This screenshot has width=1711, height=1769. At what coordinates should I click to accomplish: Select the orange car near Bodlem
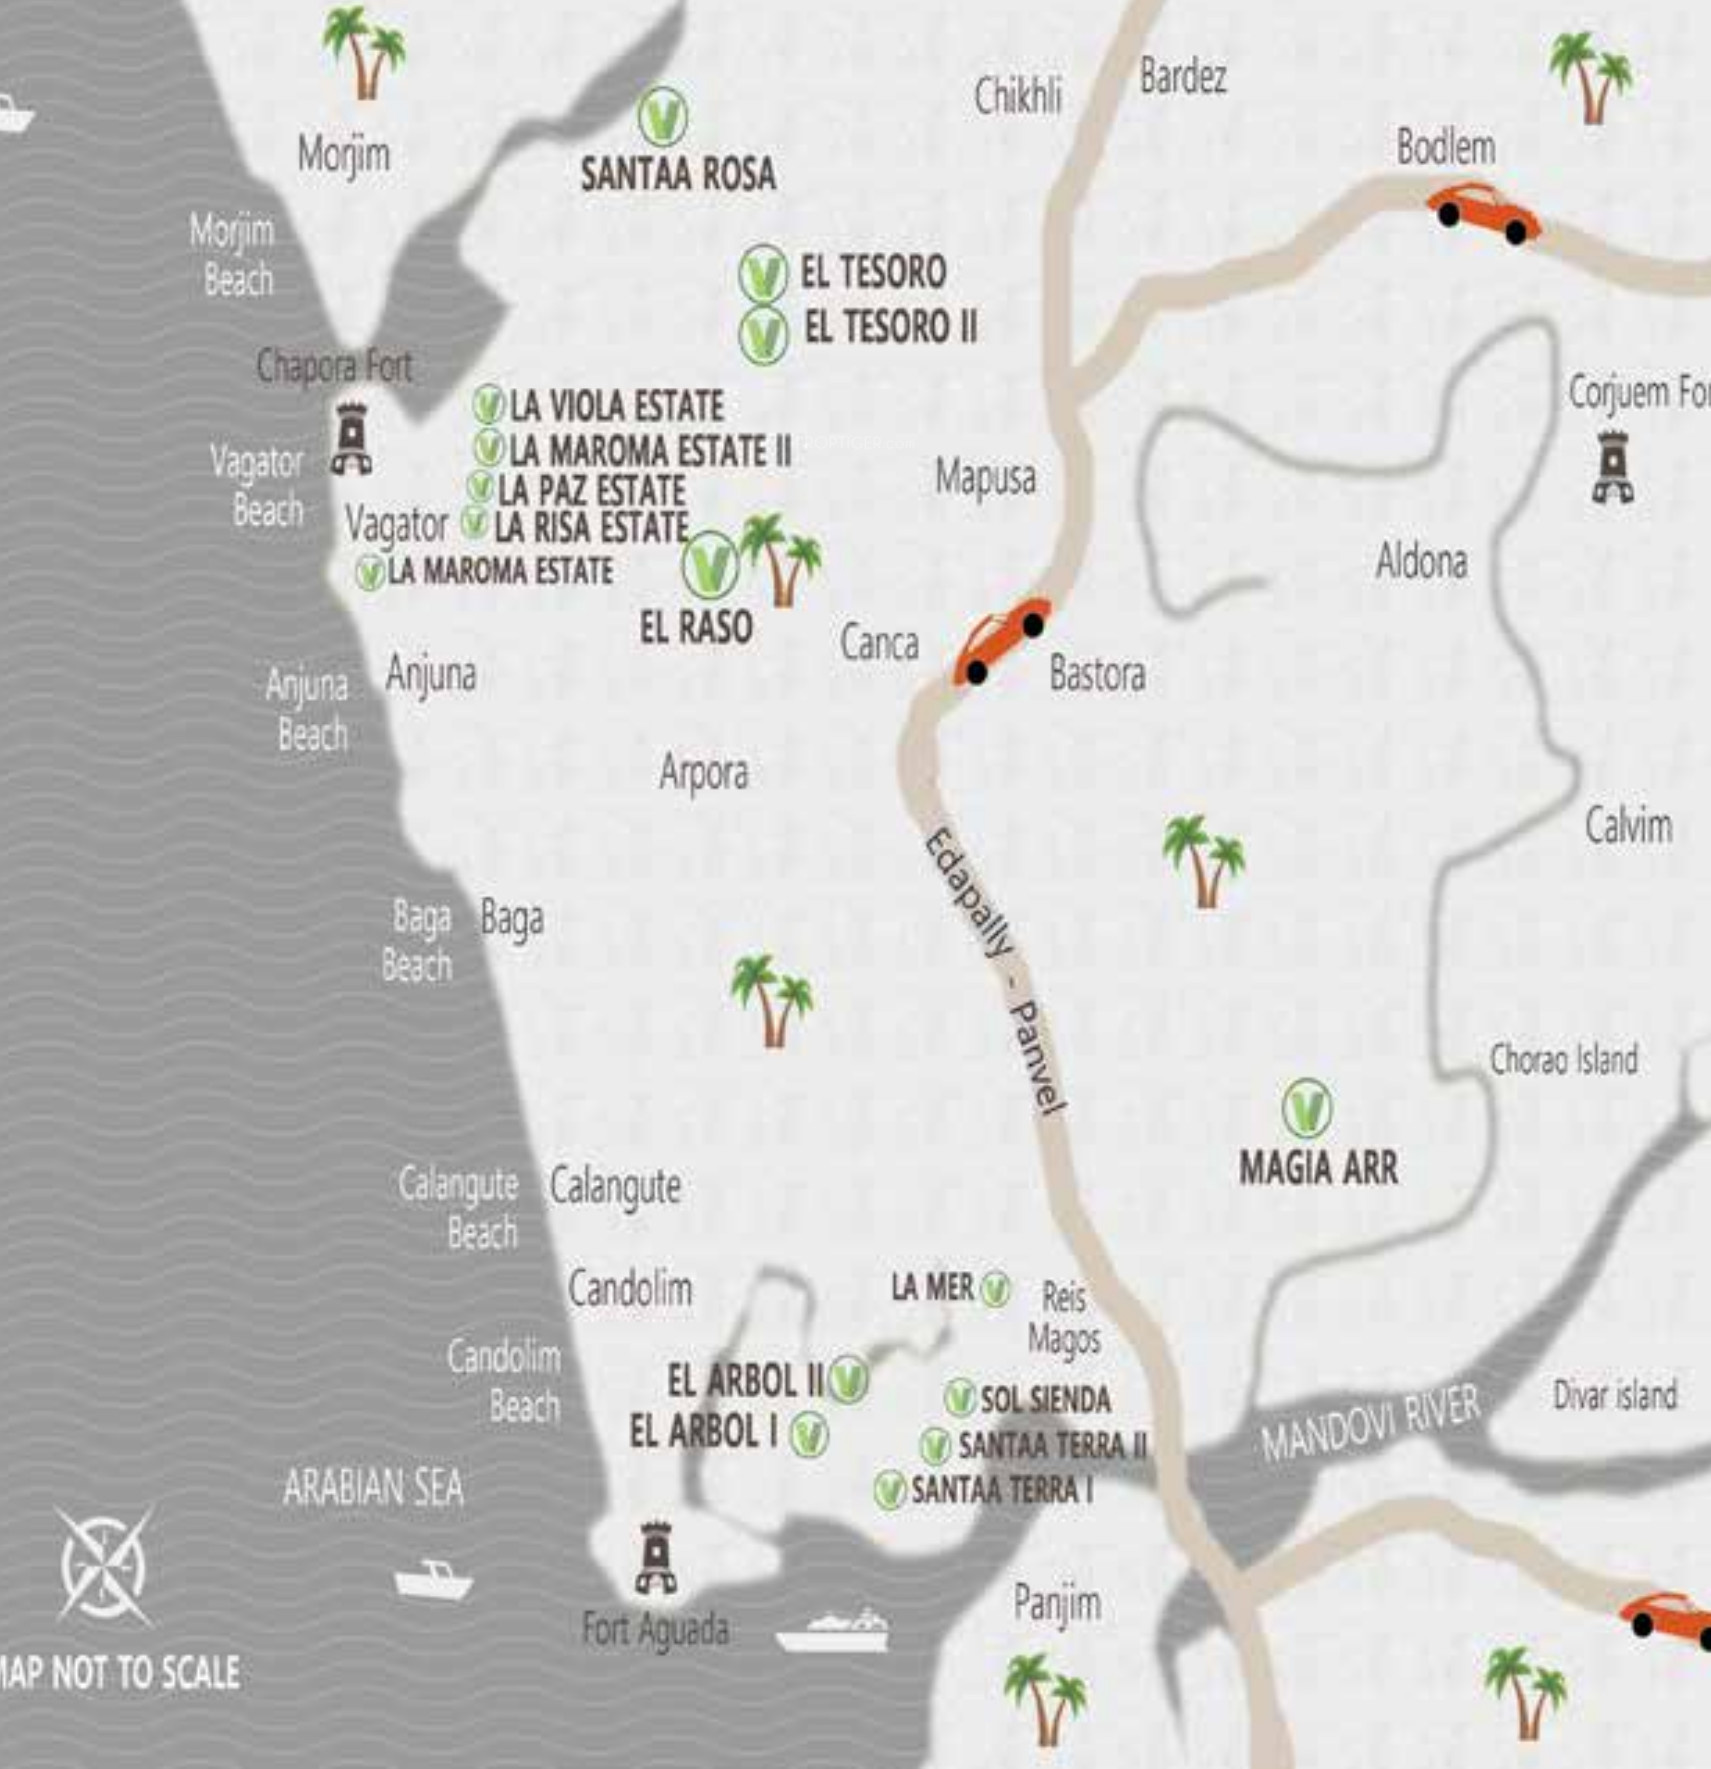coord(1481,213)
